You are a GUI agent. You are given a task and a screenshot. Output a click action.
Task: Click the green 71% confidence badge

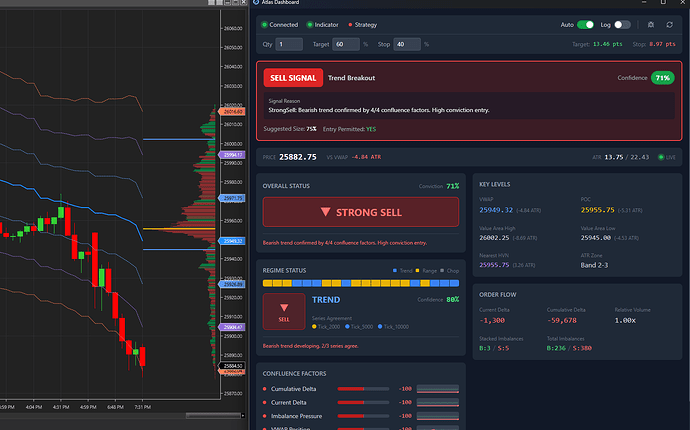tap(661, 77)
